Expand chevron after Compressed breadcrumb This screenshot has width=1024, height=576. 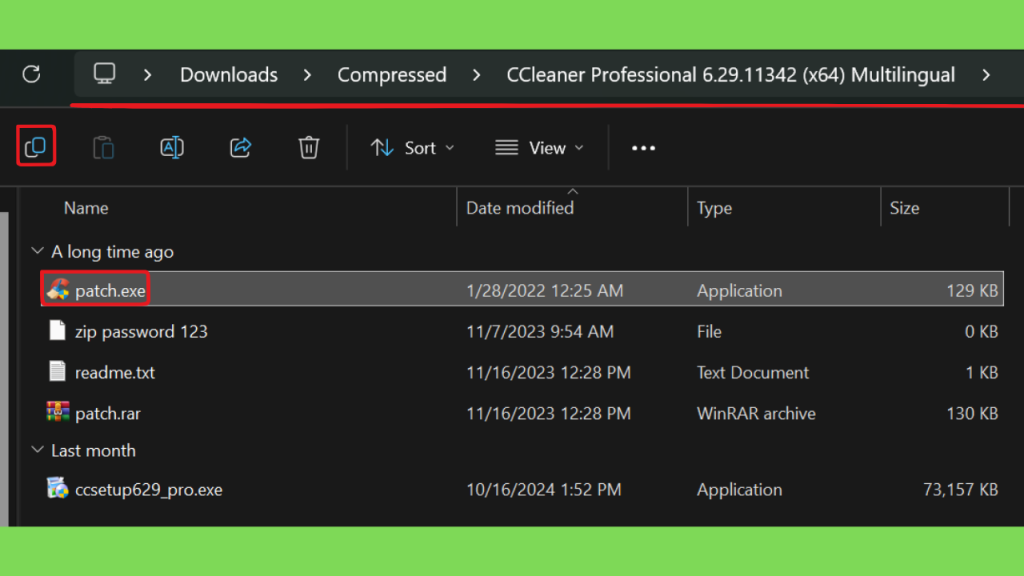pyautogui.click(x=477, y=75)
